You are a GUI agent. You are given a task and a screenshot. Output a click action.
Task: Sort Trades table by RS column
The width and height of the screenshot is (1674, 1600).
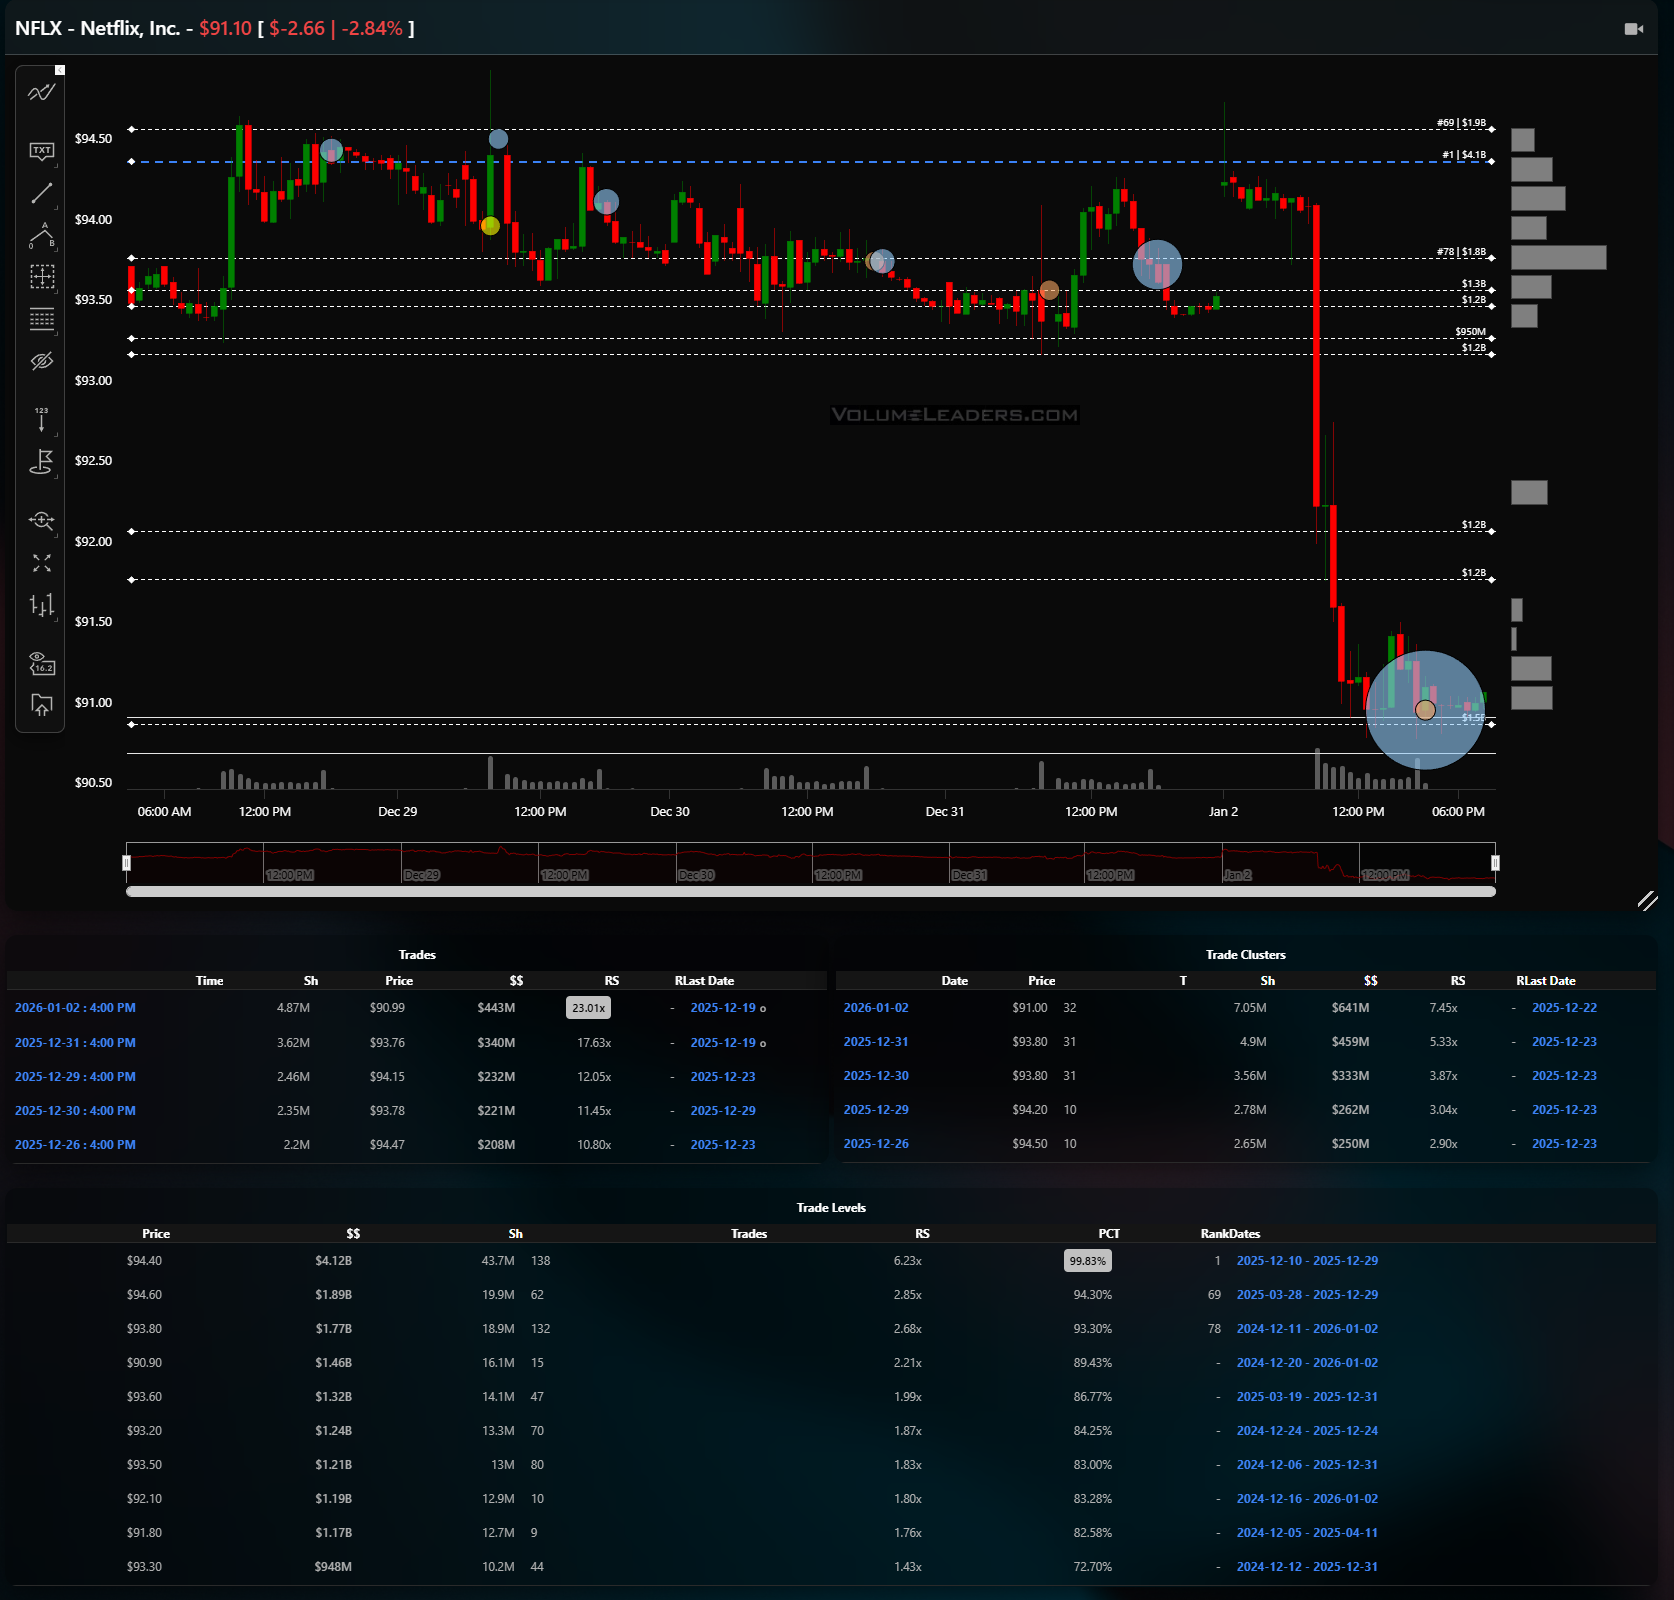[x=611, y=981]
